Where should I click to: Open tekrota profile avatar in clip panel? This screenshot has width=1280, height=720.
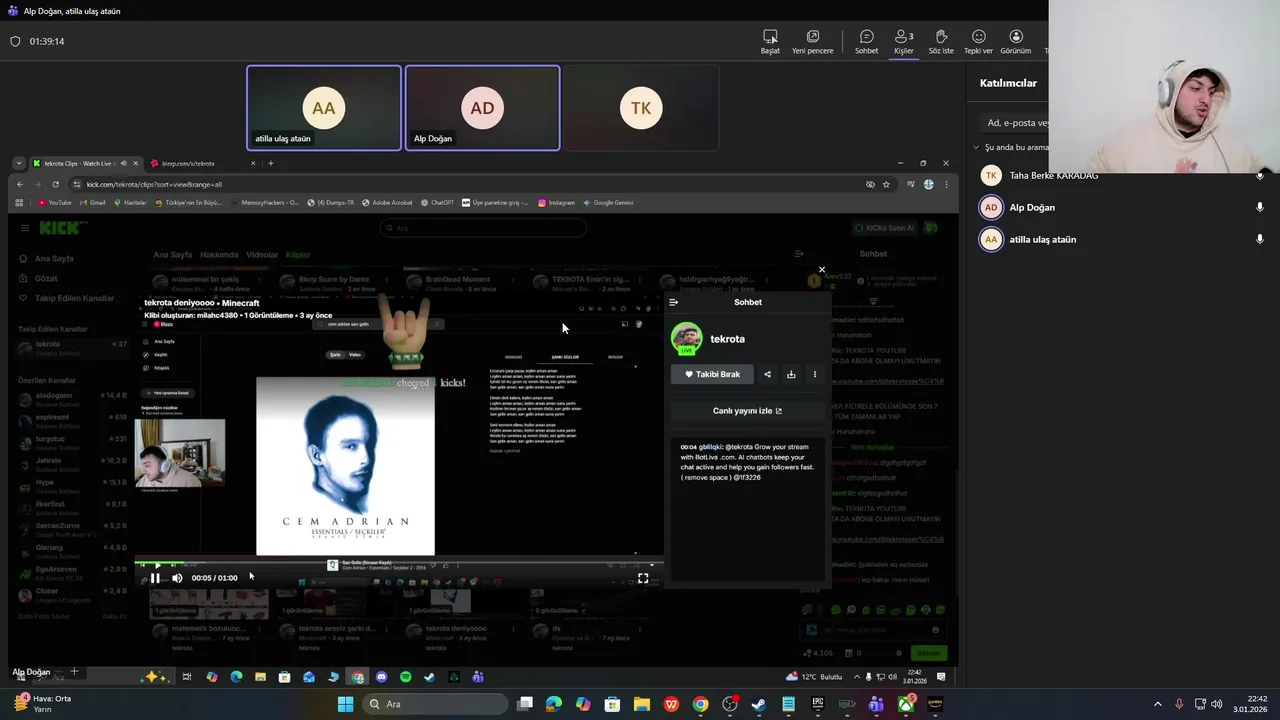(x=686, y=338)
